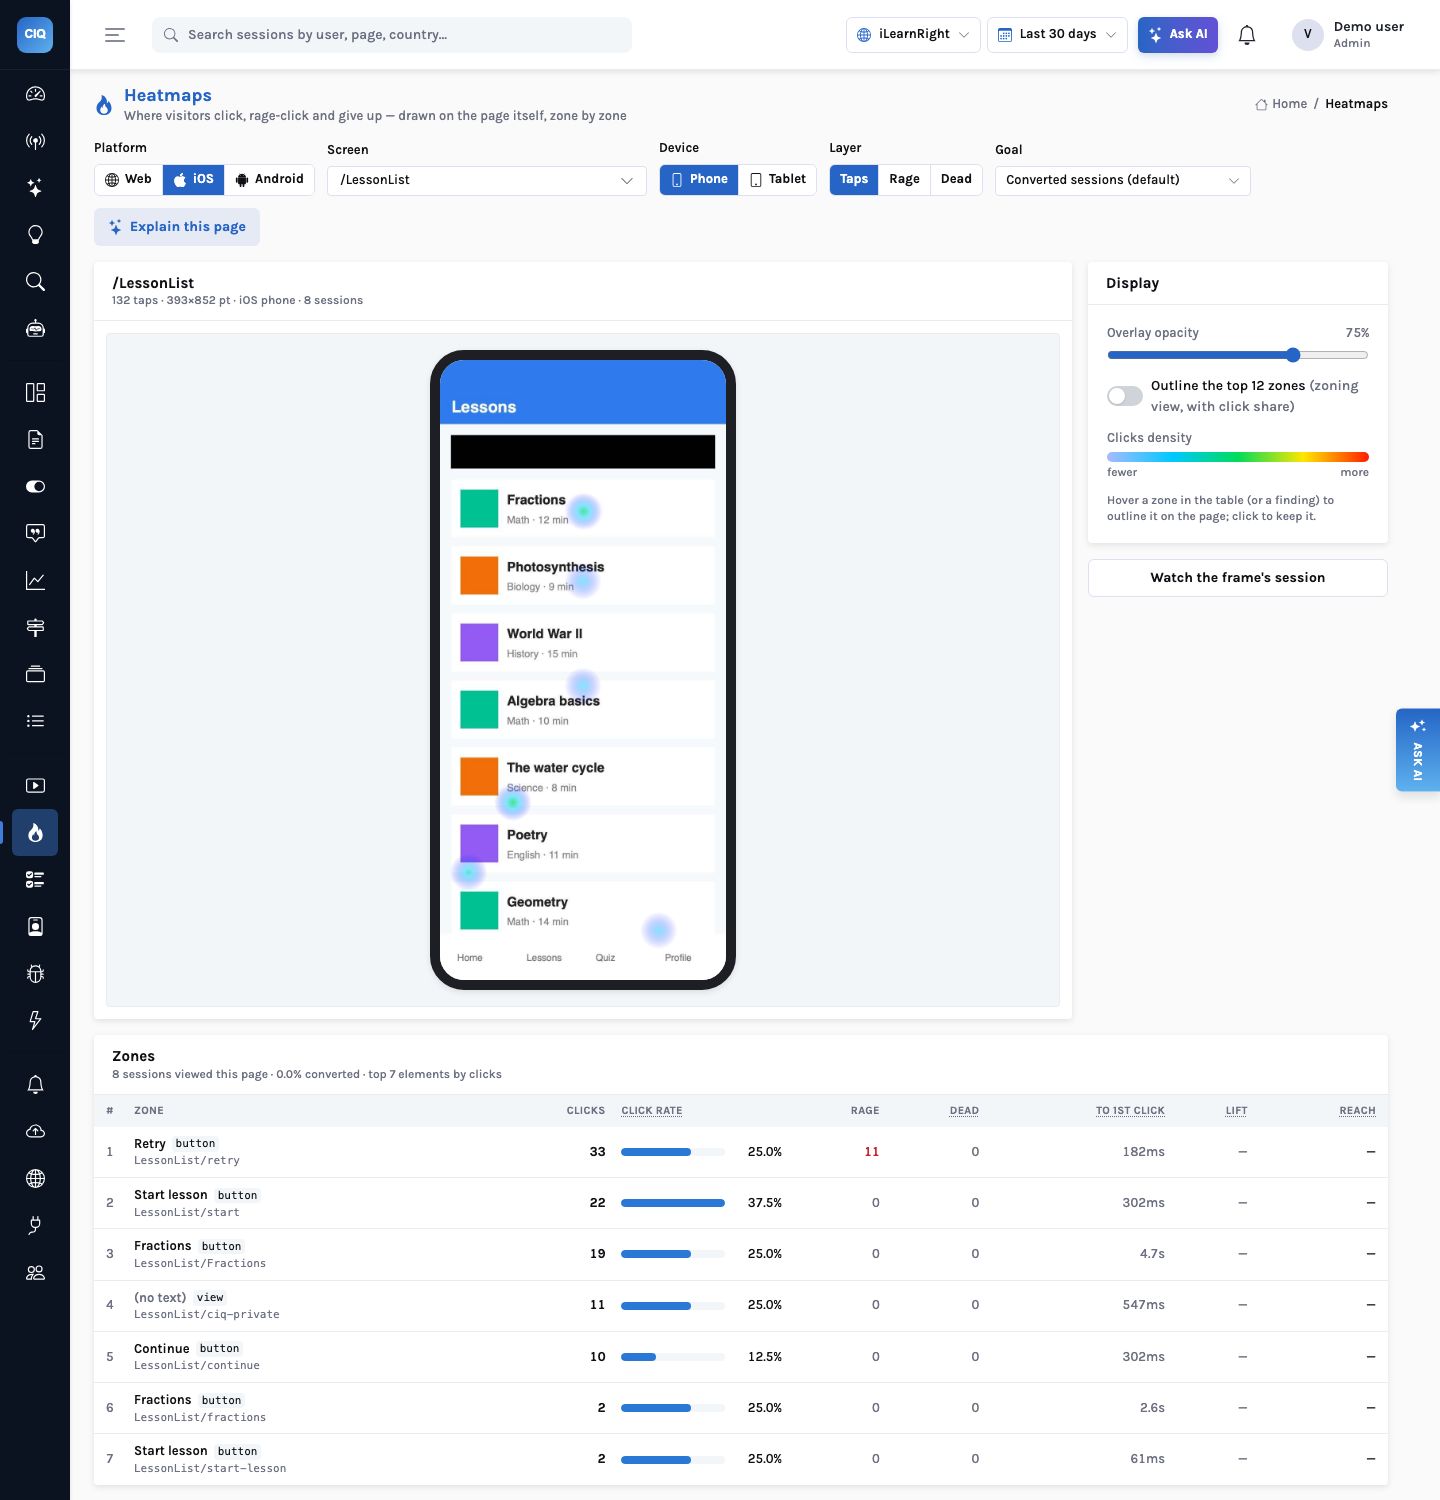Click Watch the frame's session button
Image resolution: width=1440 pixels, height=1500 pixels.
pyautogui.click(x=1238, y=578)
